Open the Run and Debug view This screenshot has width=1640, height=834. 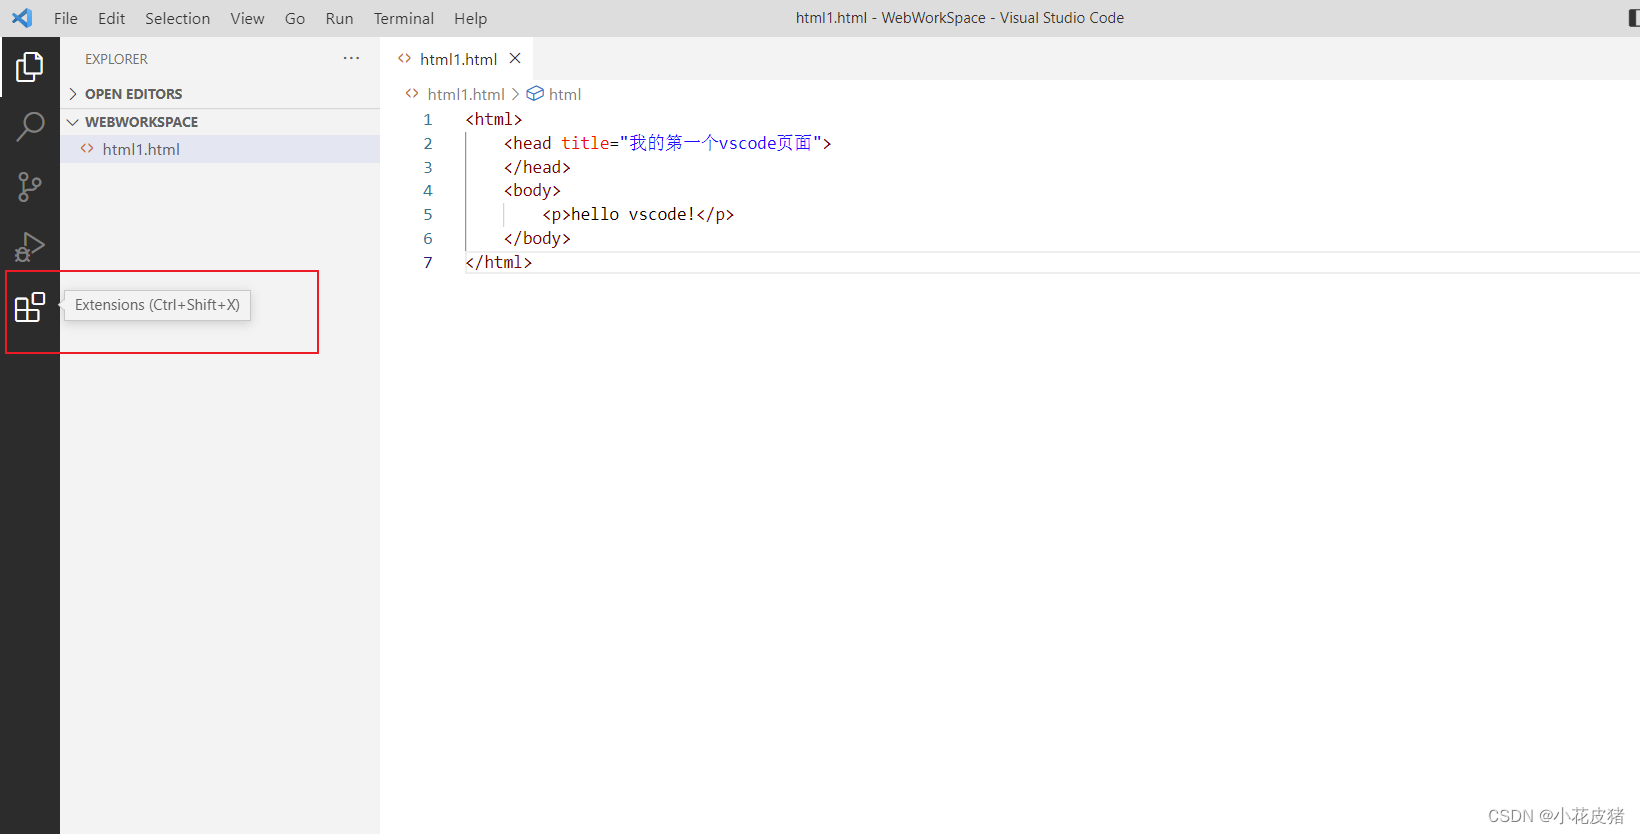click(30, 247)
